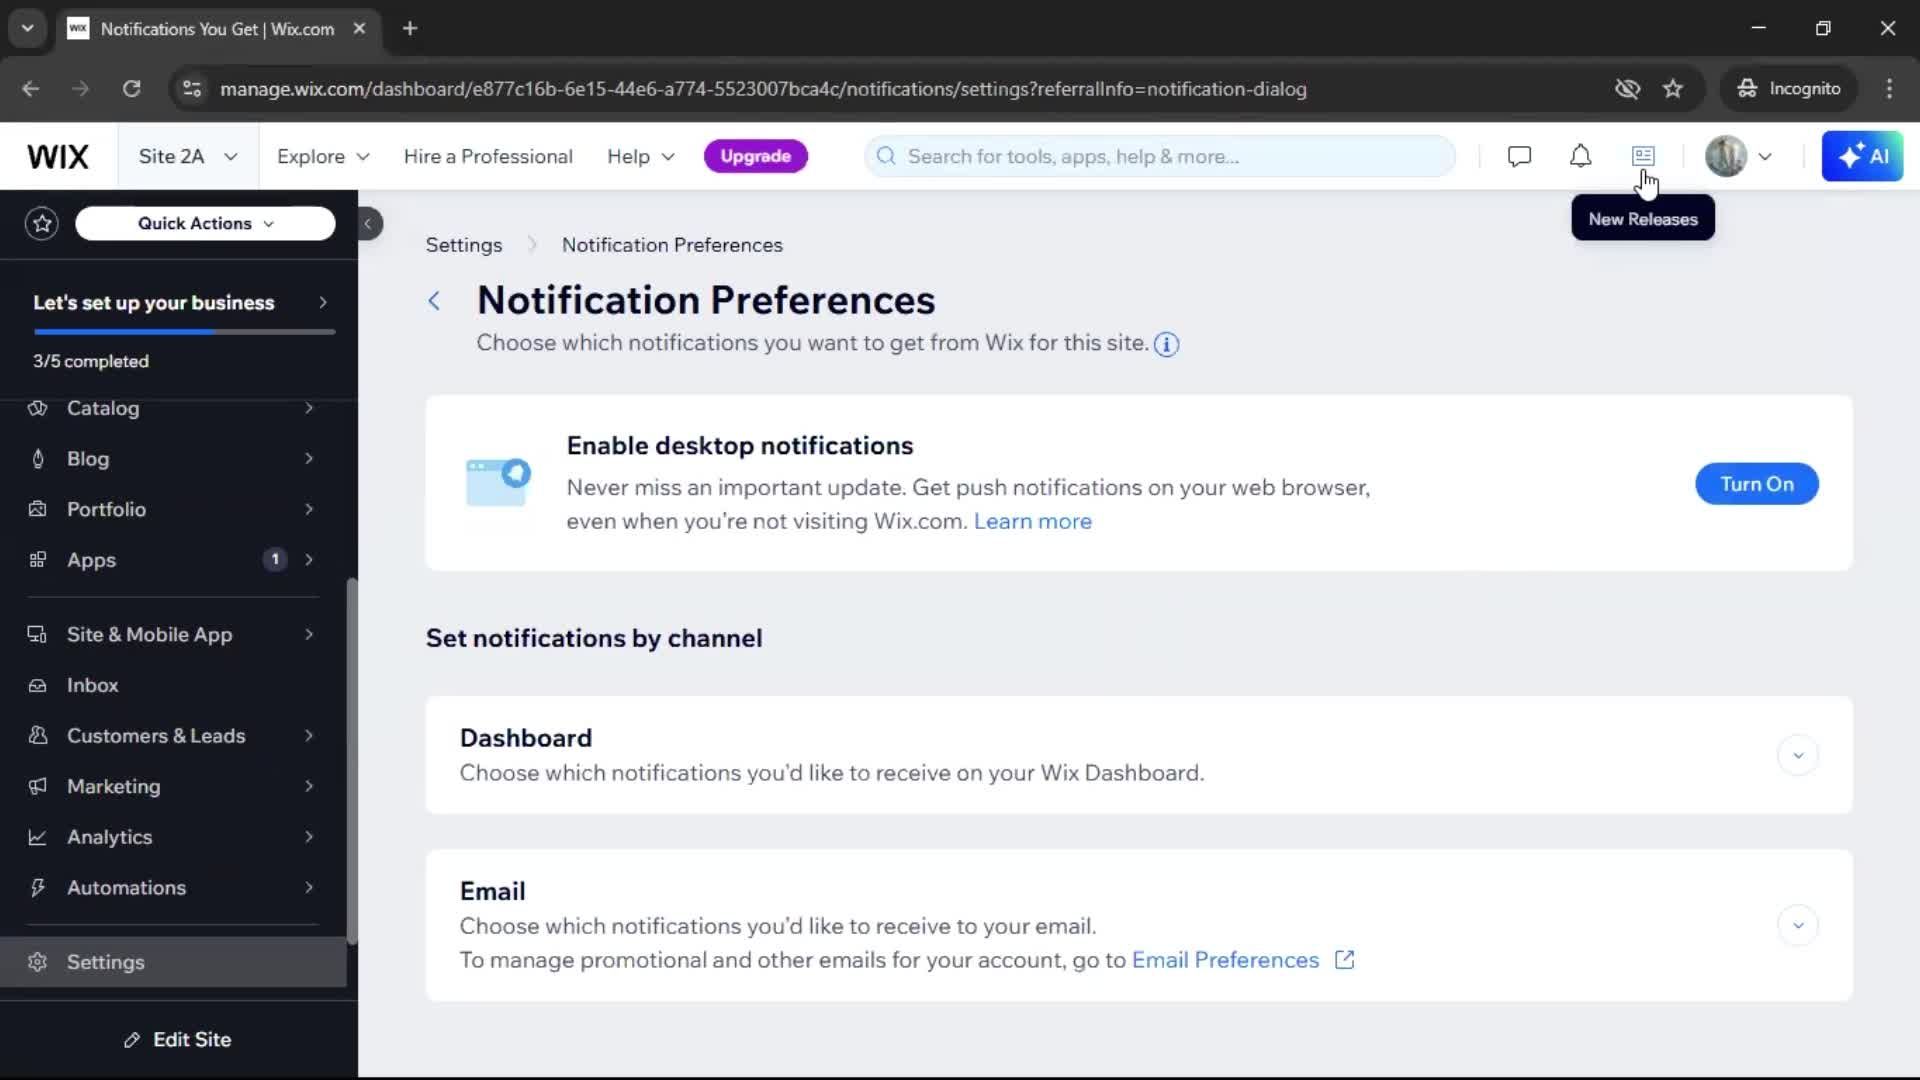
Task: Open external link icon beside Email Preferences
Action: [x=1345, y=960]
